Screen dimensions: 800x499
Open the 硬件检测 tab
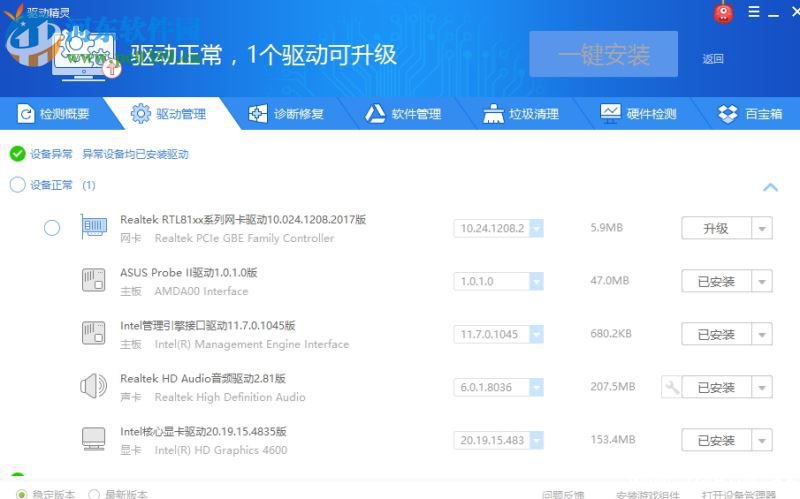click(x=639, y=113)
